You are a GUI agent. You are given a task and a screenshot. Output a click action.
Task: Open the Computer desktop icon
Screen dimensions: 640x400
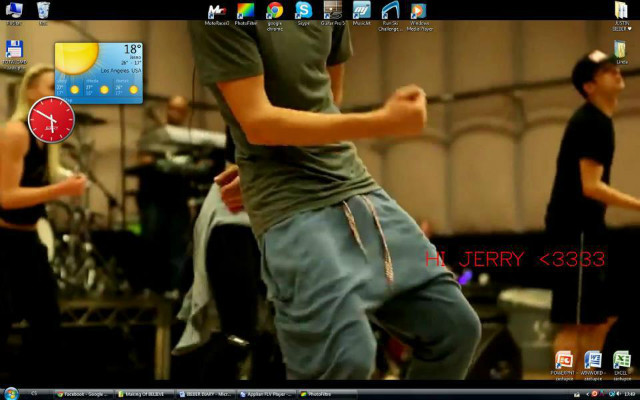click(14, 12)
